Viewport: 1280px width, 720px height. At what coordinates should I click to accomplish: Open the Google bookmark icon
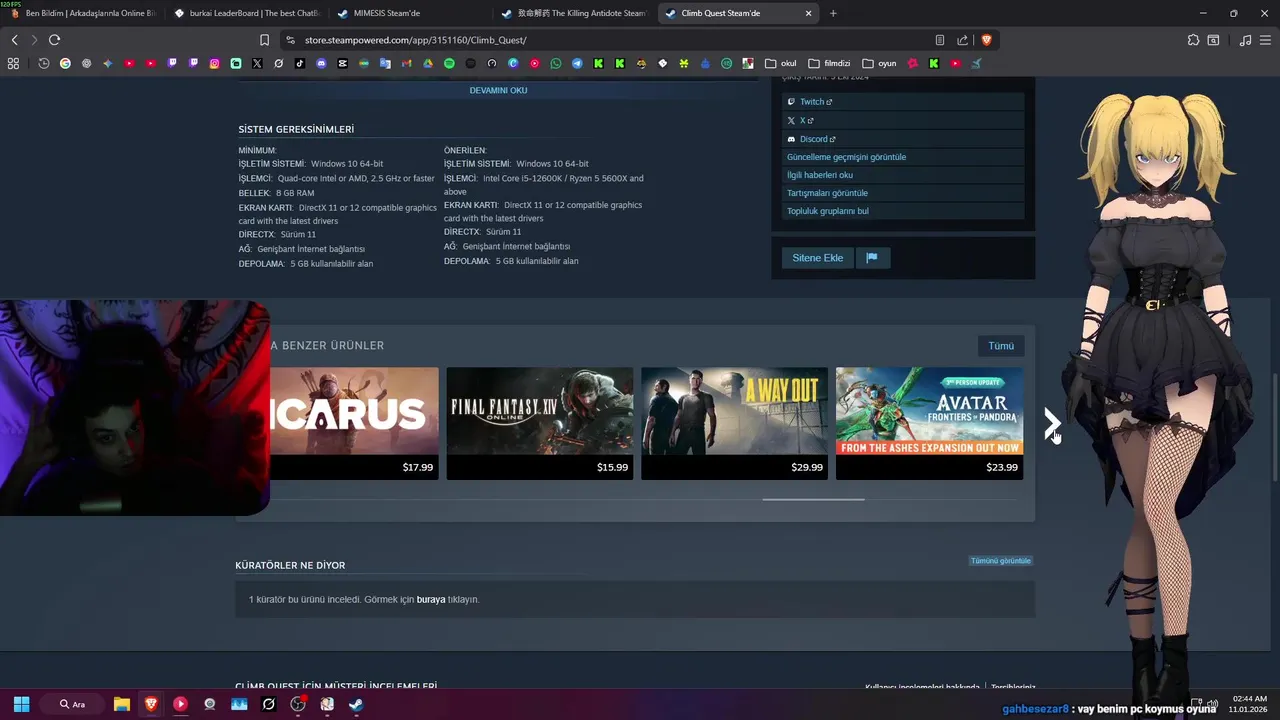click(x=65, y=63)
